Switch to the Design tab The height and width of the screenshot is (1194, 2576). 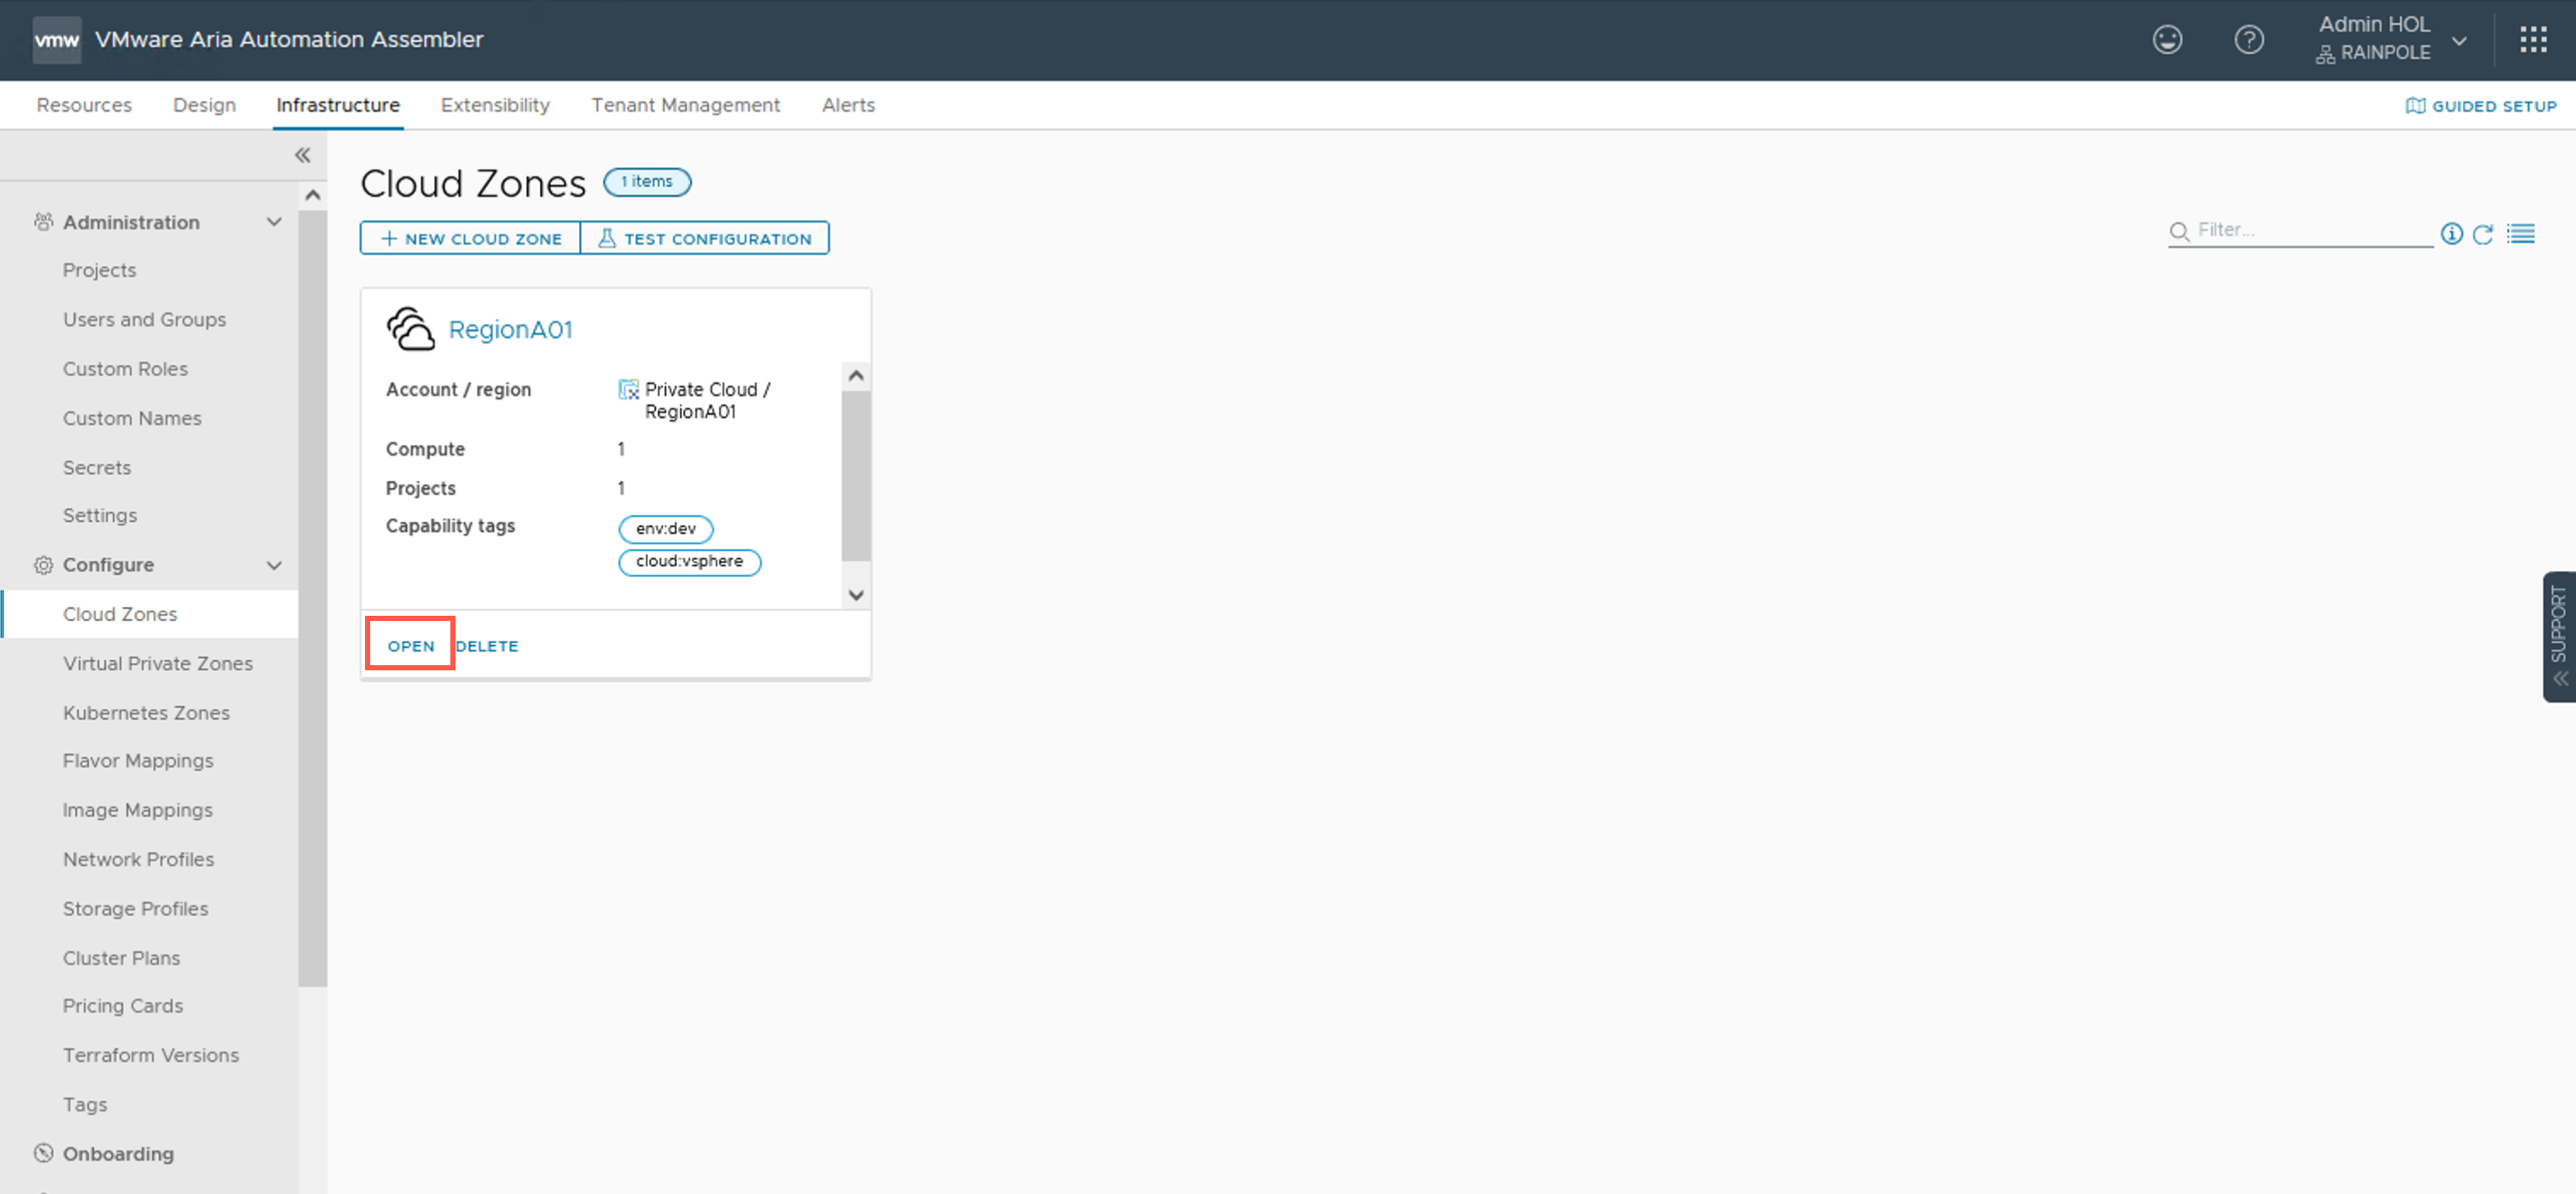point(204,105)
